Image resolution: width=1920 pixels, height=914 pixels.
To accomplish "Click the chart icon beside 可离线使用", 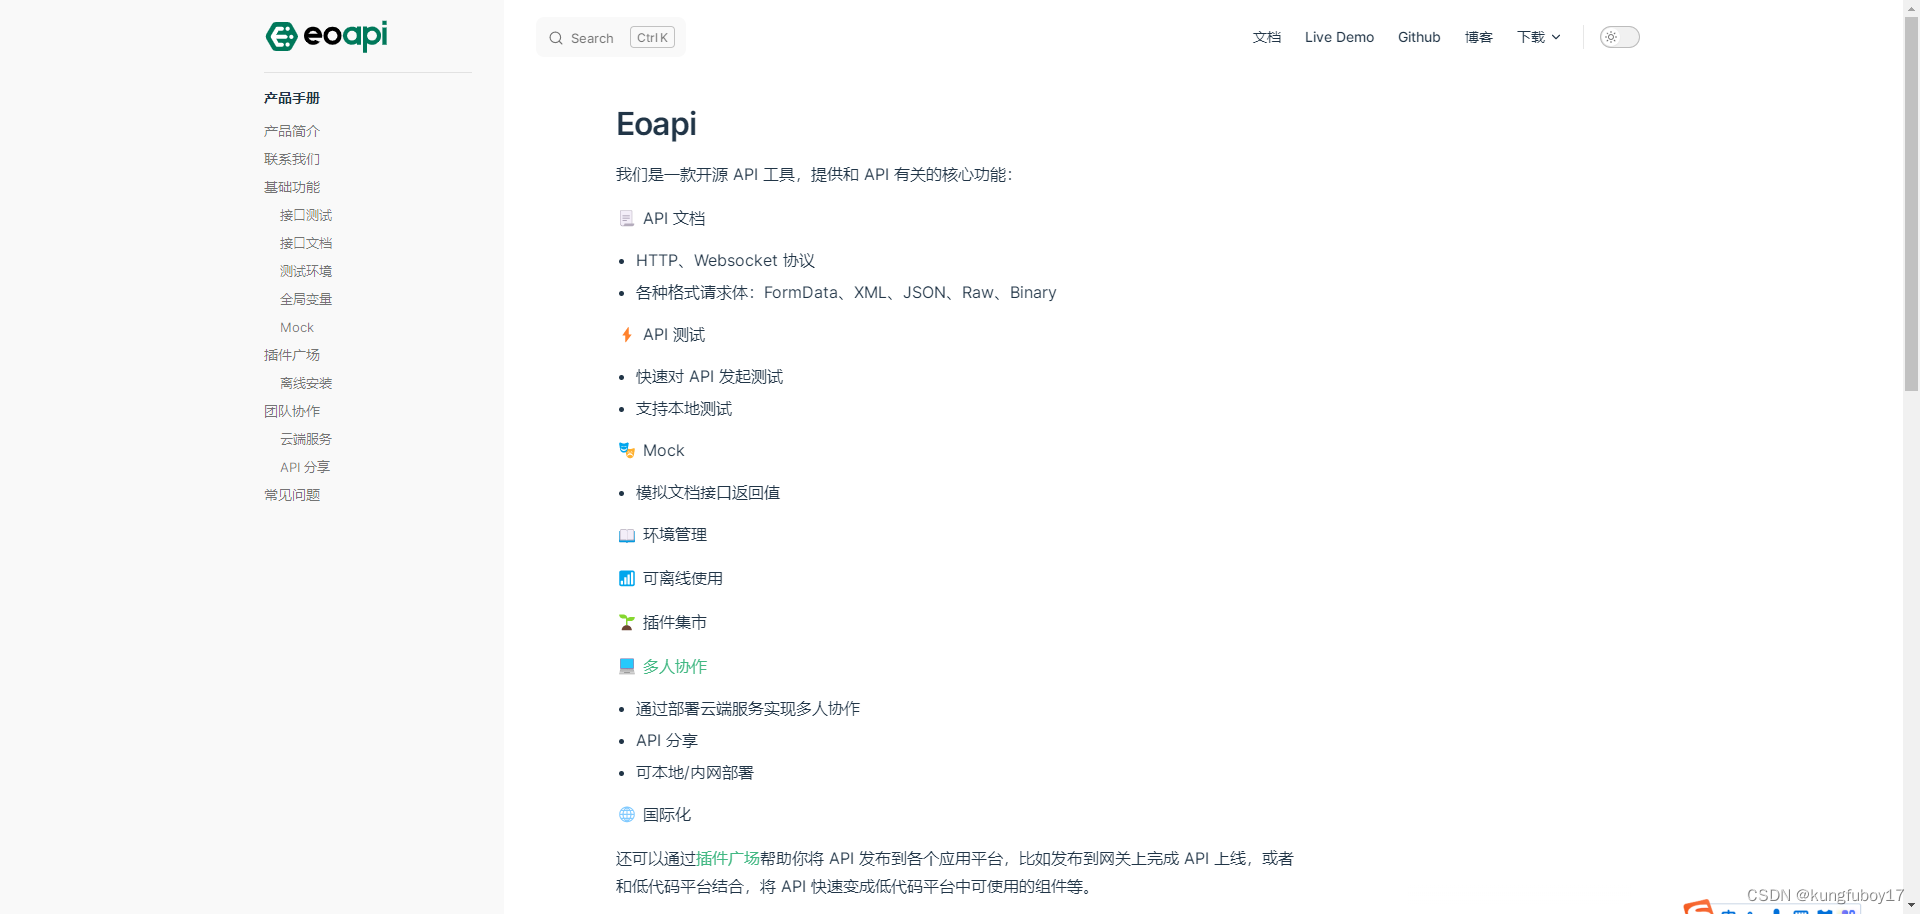I will [627, 578].
